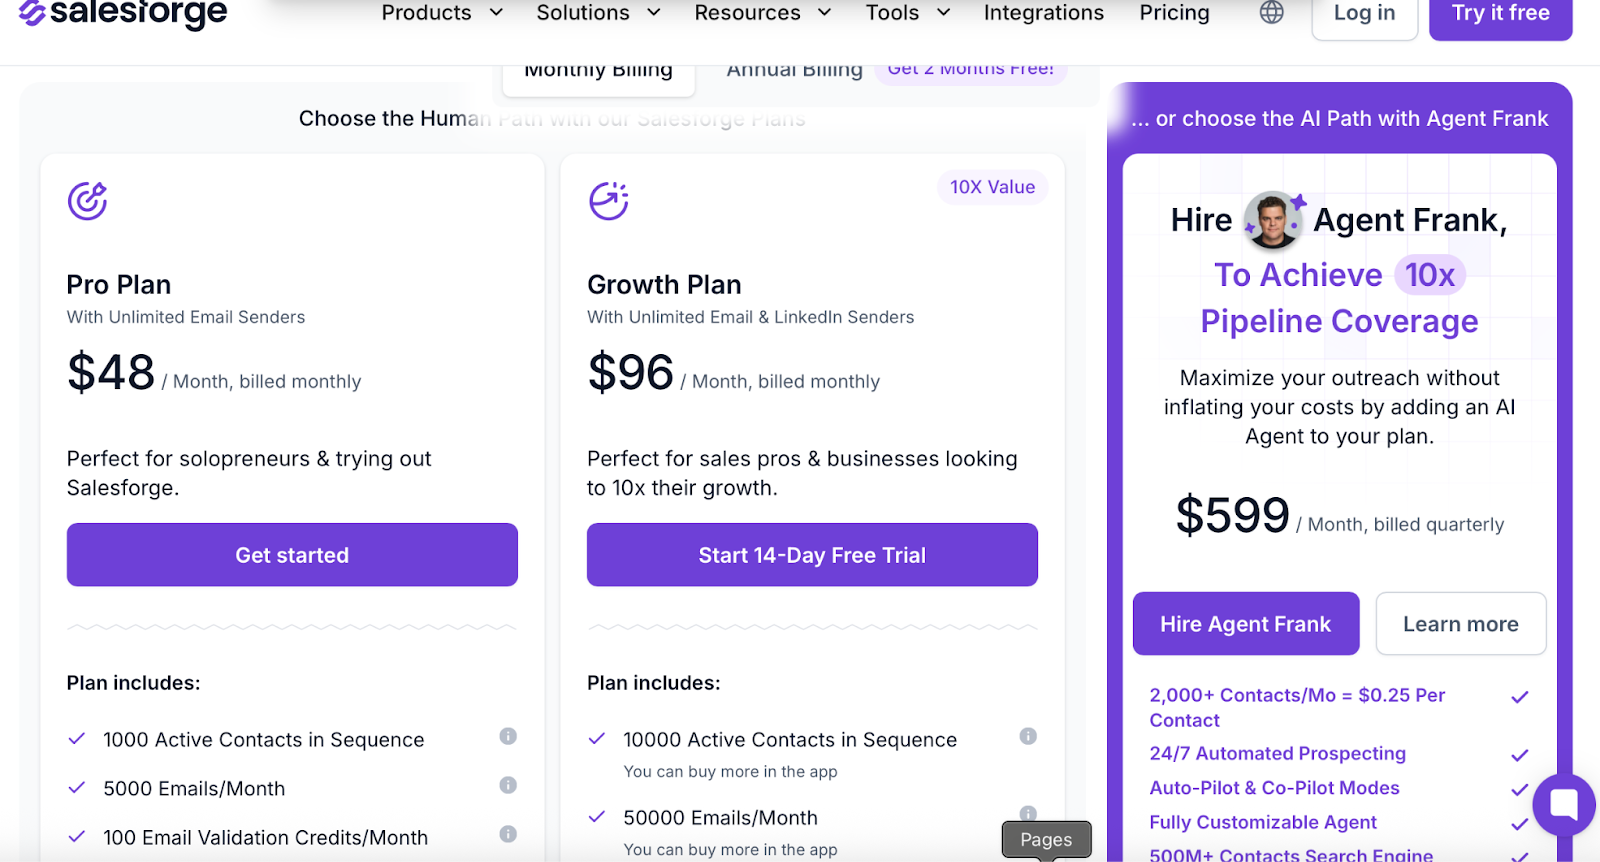Viewport: 1600px width, 862px height.
Task: Start the 14-Day Free Trial
Action: point(811,554)
